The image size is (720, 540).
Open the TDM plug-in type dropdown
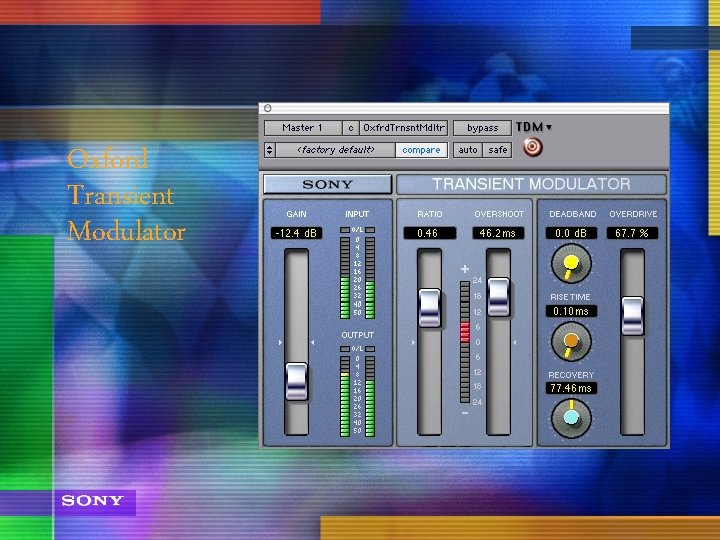tap(534, 127)
